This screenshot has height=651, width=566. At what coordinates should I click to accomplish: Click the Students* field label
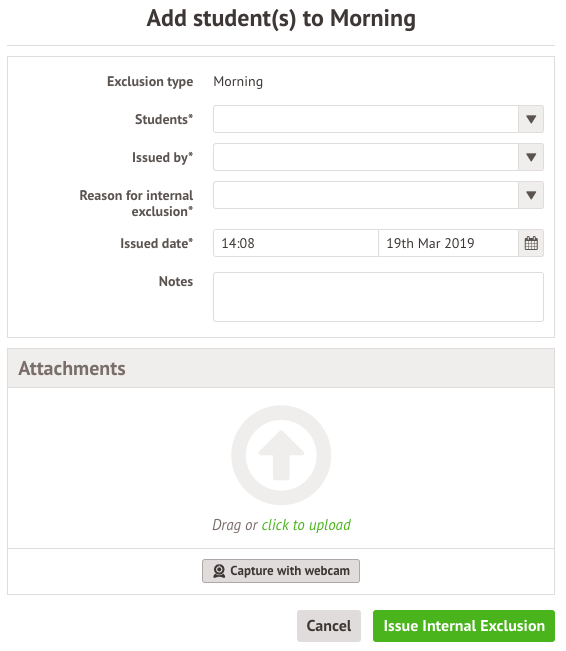click(164, 119)
